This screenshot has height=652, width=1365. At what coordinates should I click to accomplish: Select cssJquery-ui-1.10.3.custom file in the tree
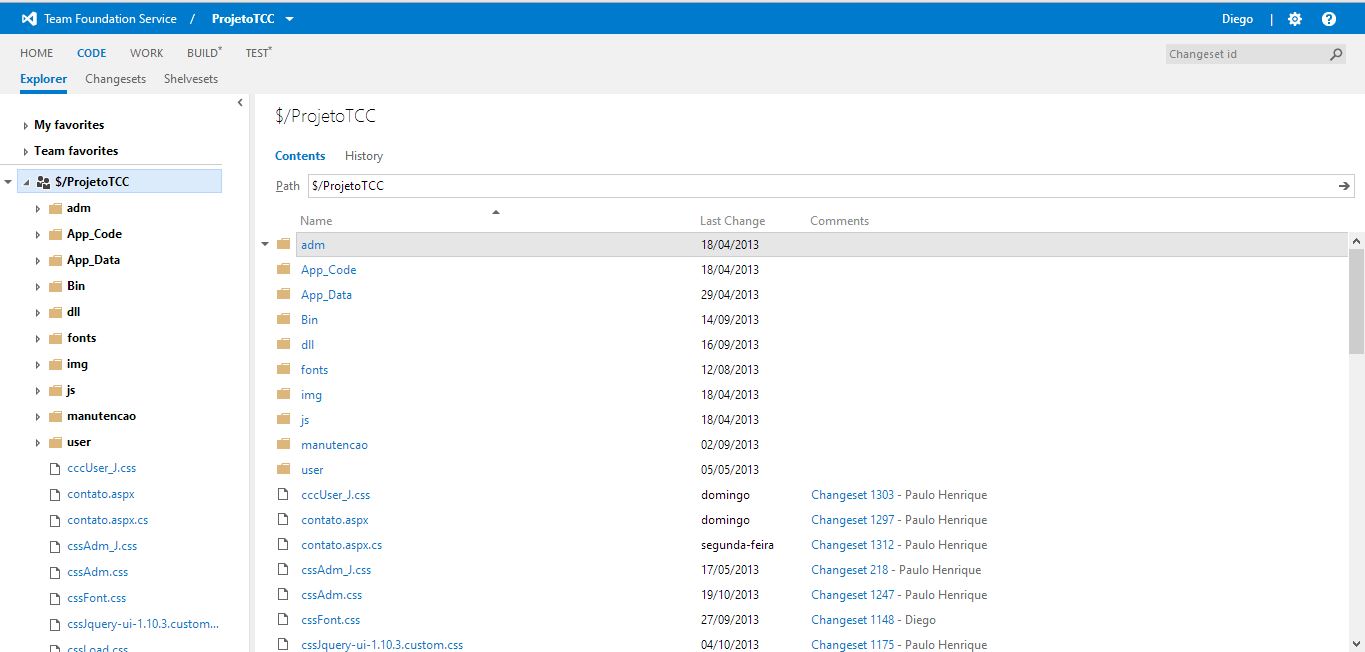[x=143, y=624]
